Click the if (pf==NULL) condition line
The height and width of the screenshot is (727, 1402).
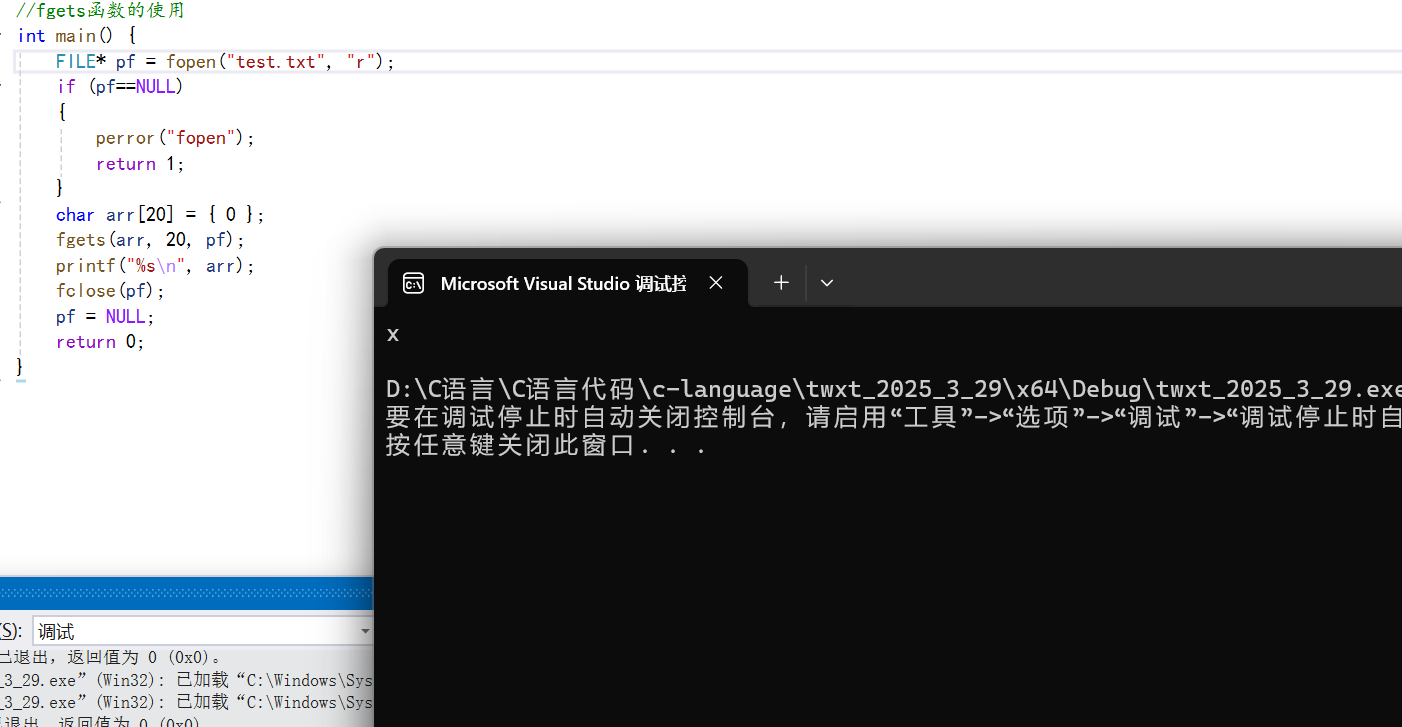tap(120, 87)
